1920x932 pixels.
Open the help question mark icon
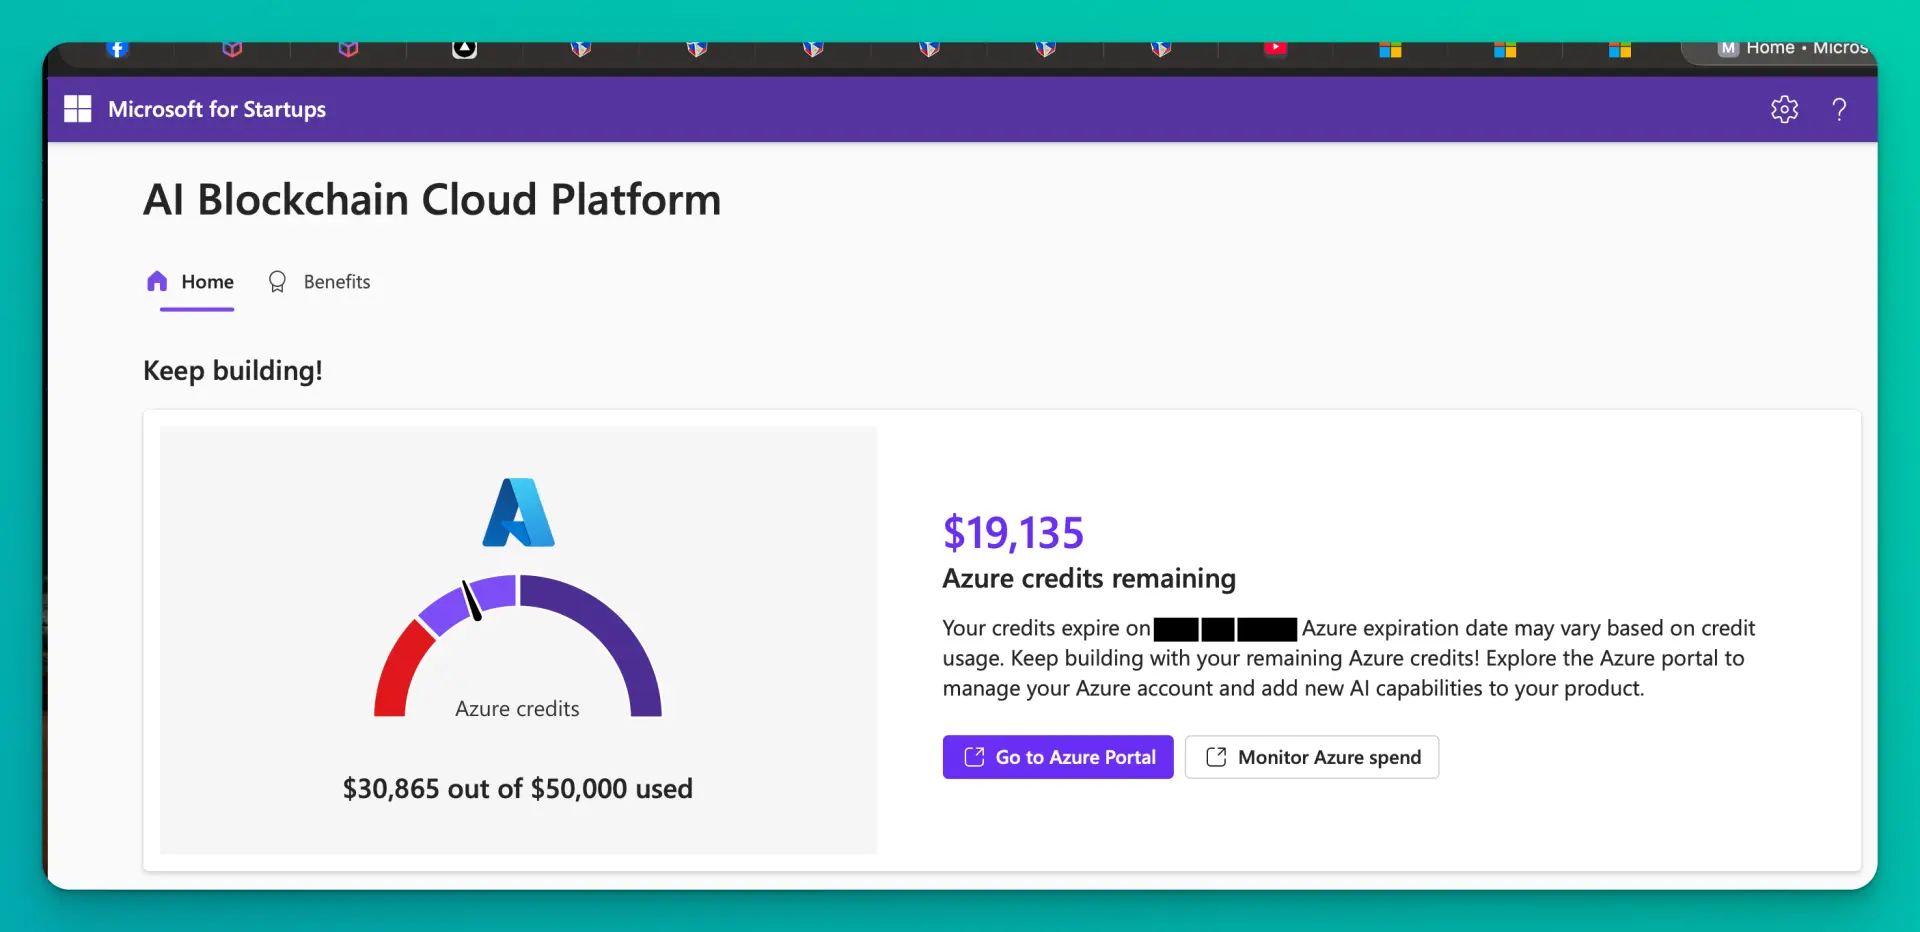[1839, 109]
